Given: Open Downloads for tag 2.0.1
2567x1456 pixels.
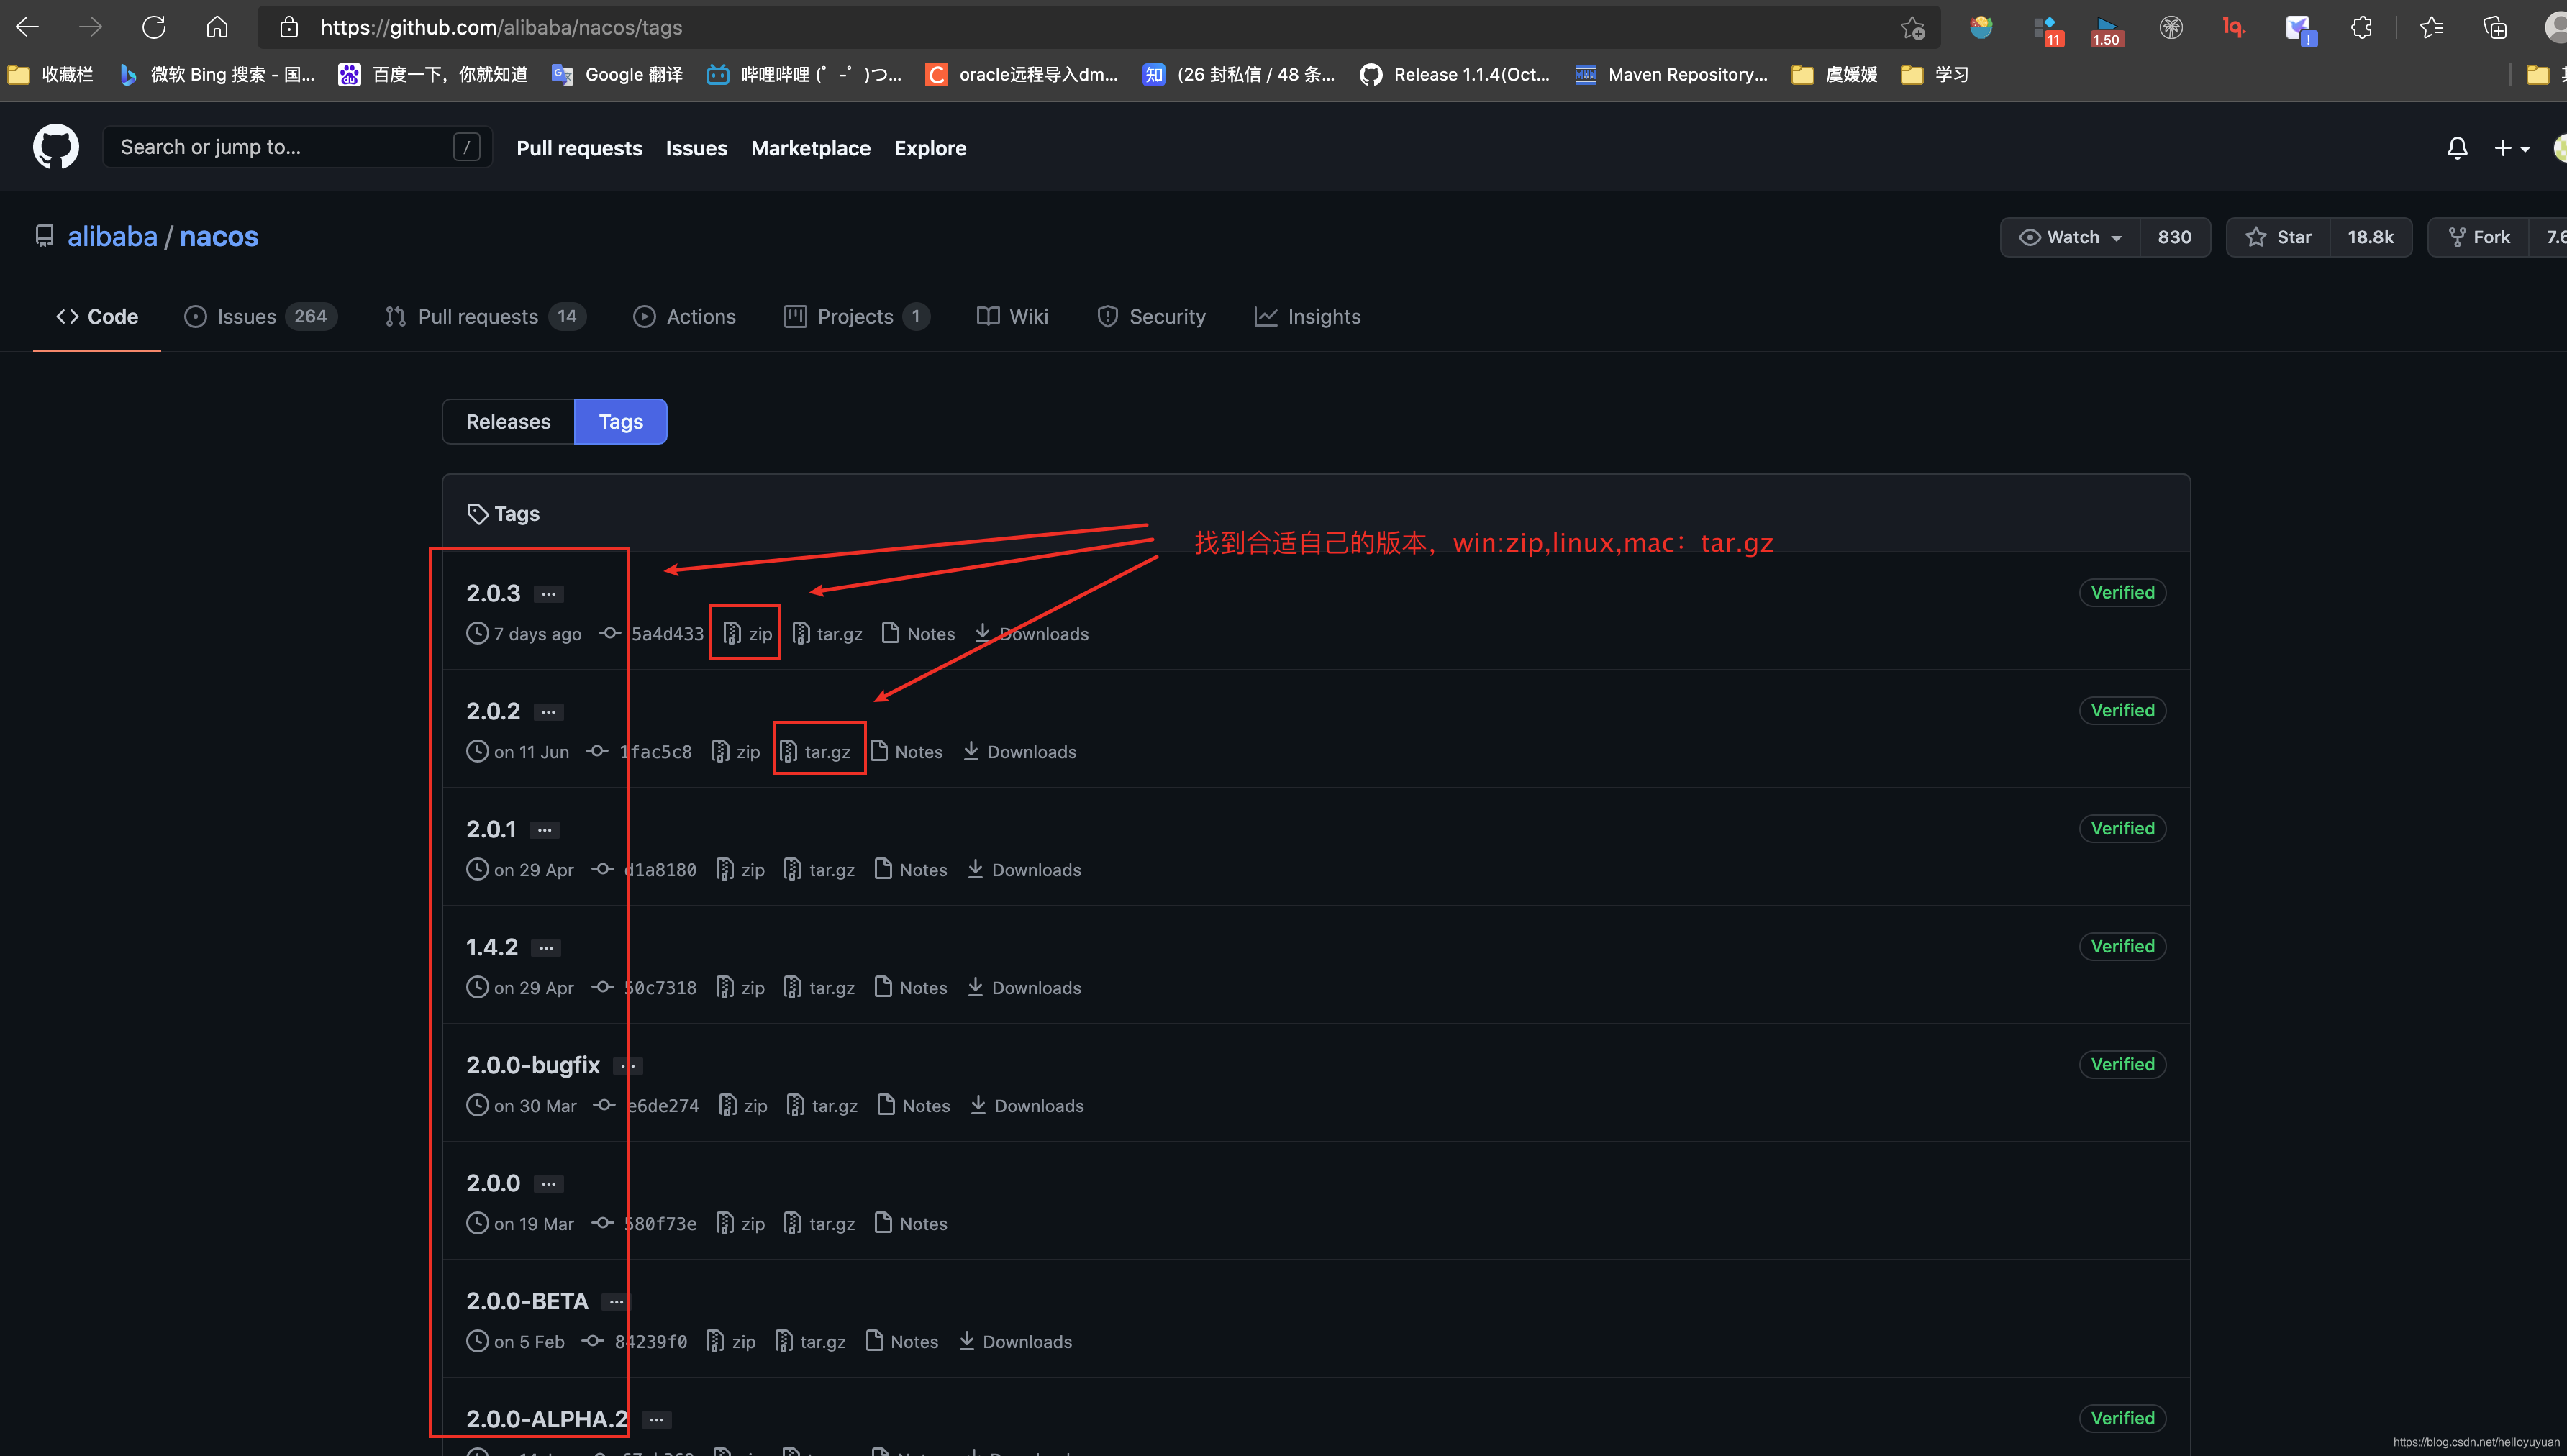Looking at the screenshot, I should click(x=1024, y=869).
